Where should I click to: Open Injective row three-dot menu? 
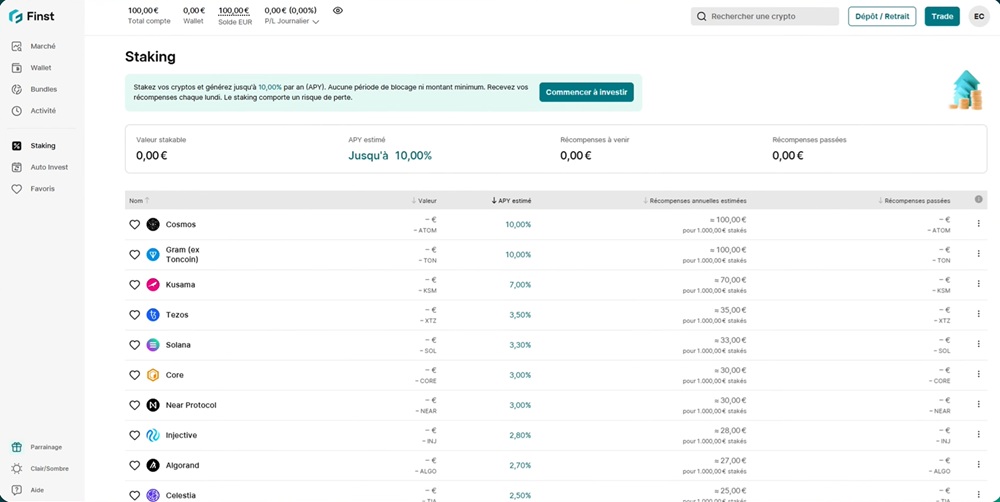pos(978,434)
